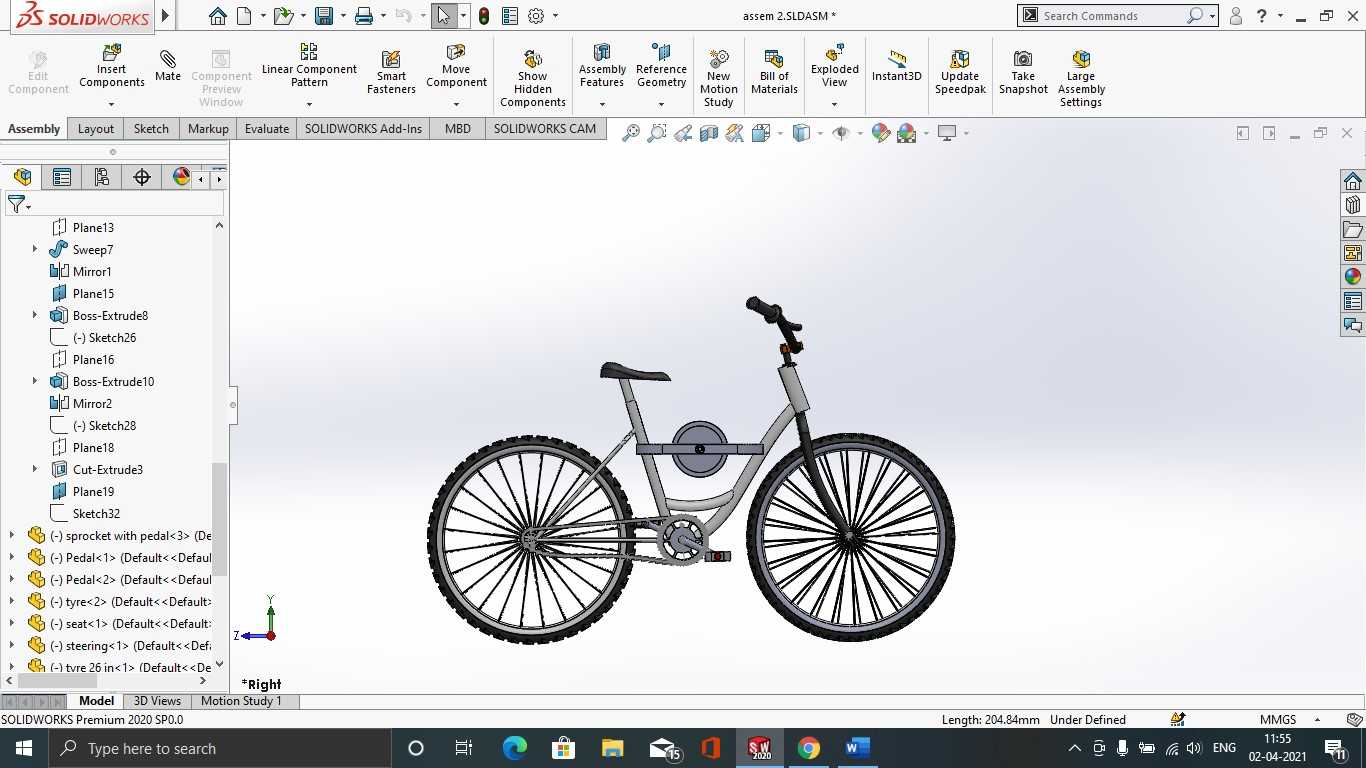The image size is (1366, 768).
Task: Activate the Move Component tool
Action: [x=456, y=66]
